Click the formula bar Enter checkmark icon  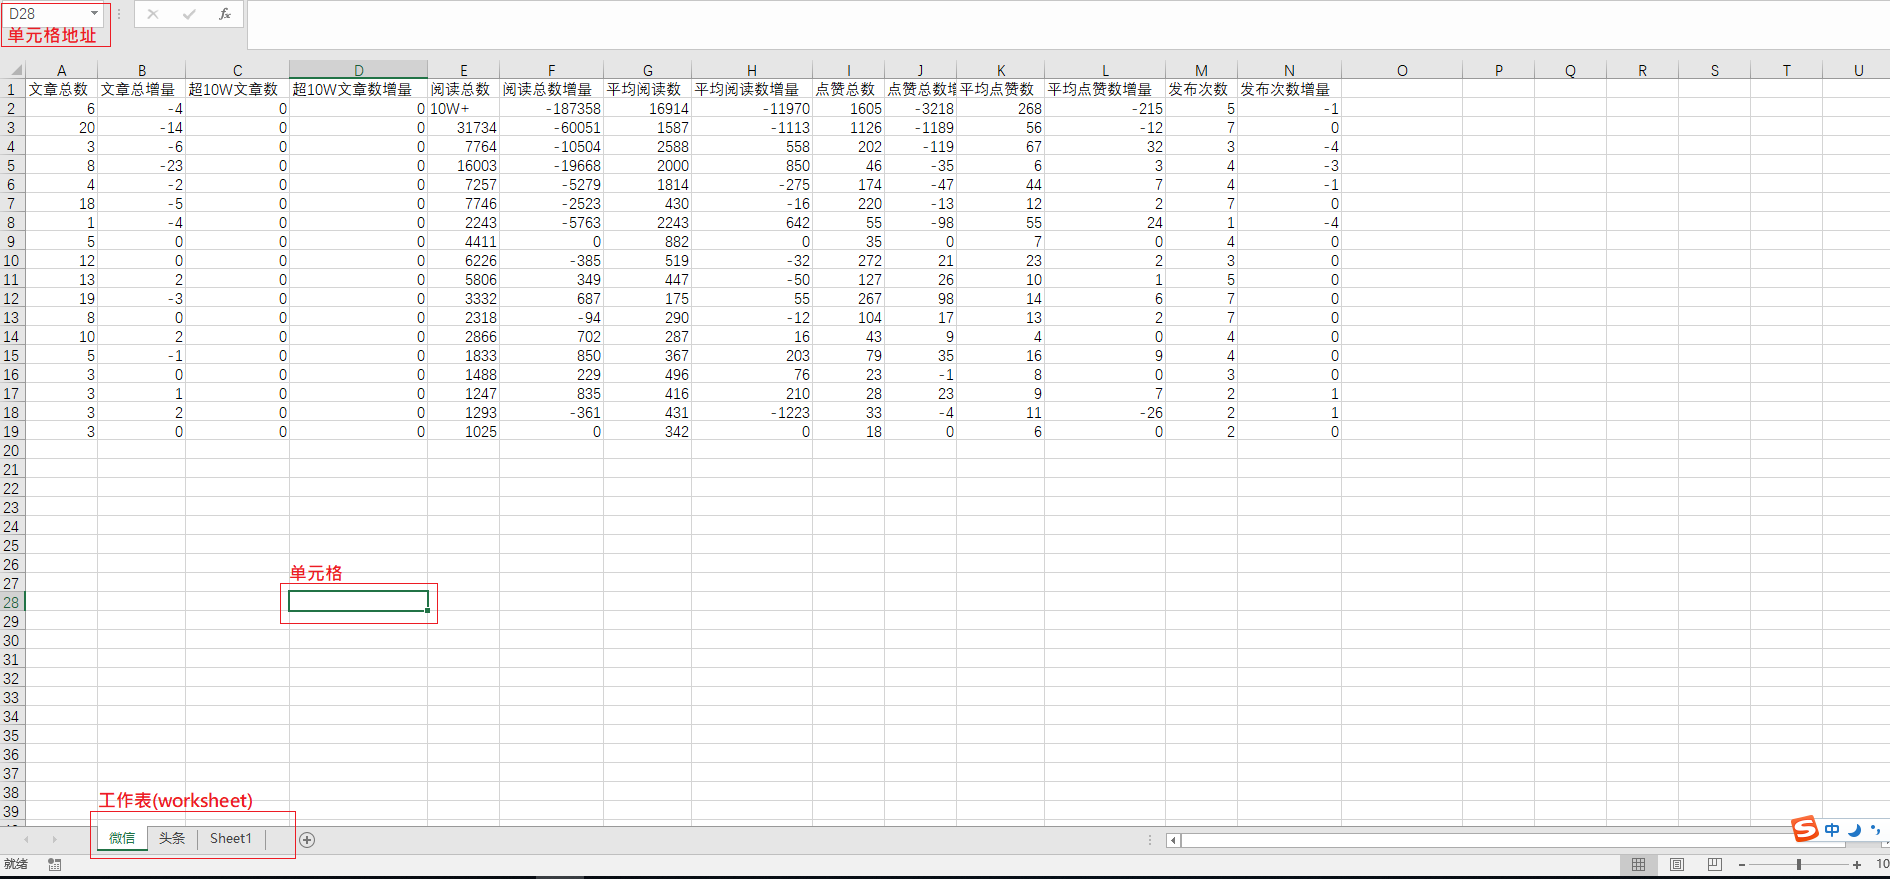coord(189,14)
